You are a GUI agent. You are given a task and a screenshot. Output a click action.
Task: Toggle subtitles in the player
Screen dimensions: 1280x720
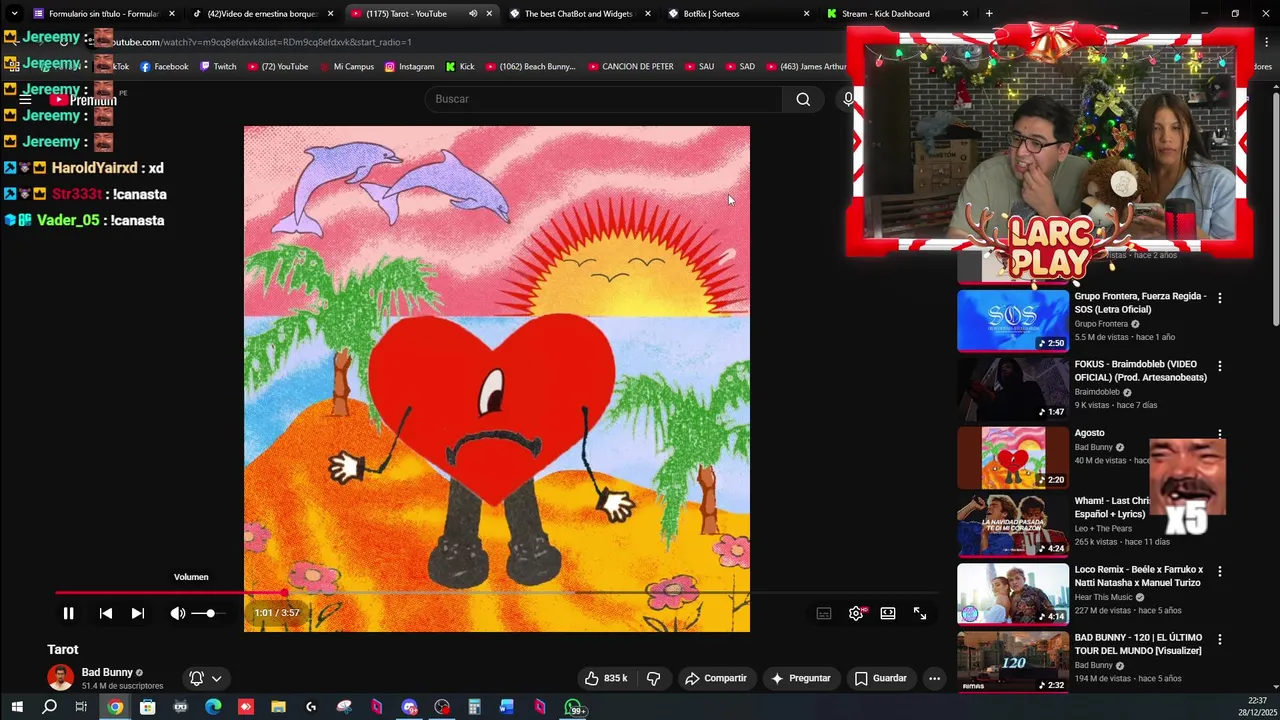point(824,613)
